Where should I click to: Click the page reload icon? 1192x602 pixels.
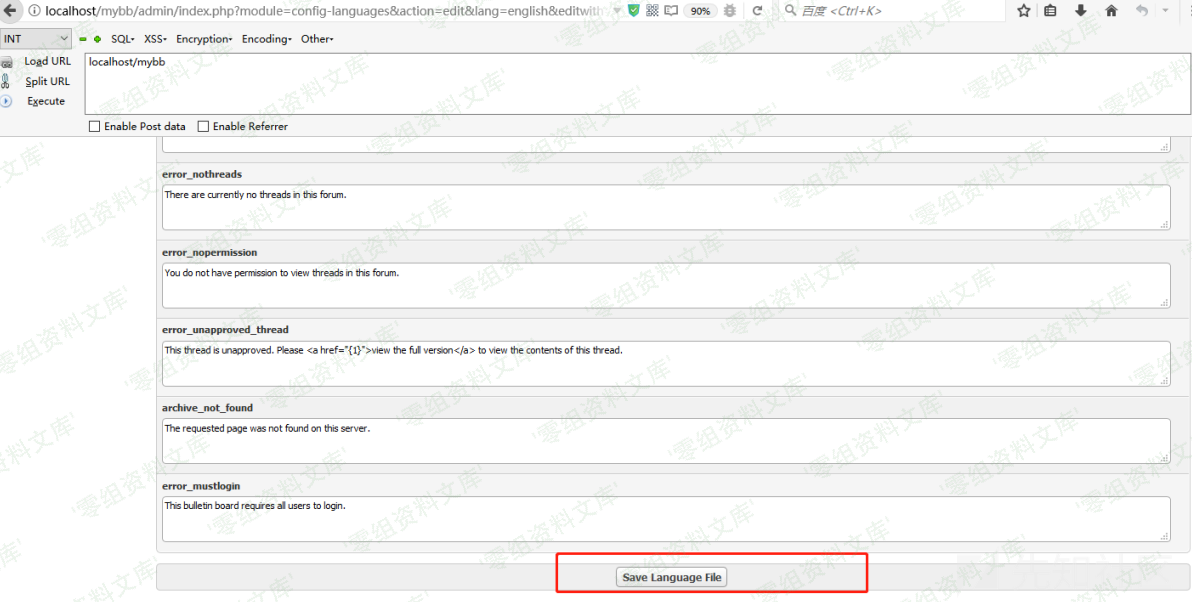[757, 11]
